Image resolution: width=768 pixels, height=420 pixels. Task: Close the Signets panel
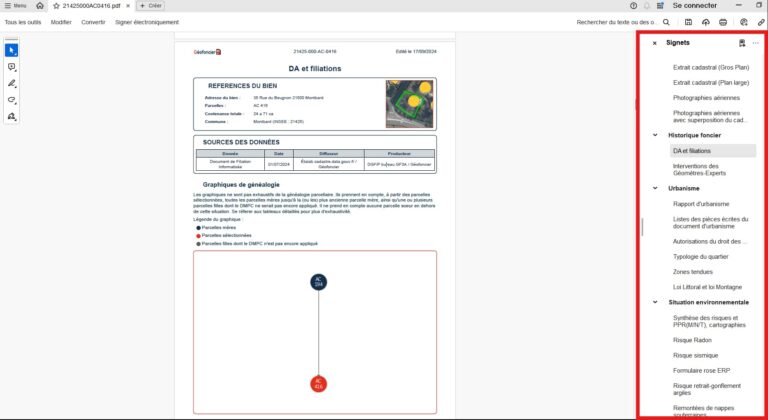pyautogui.click(x=654, y=43)
